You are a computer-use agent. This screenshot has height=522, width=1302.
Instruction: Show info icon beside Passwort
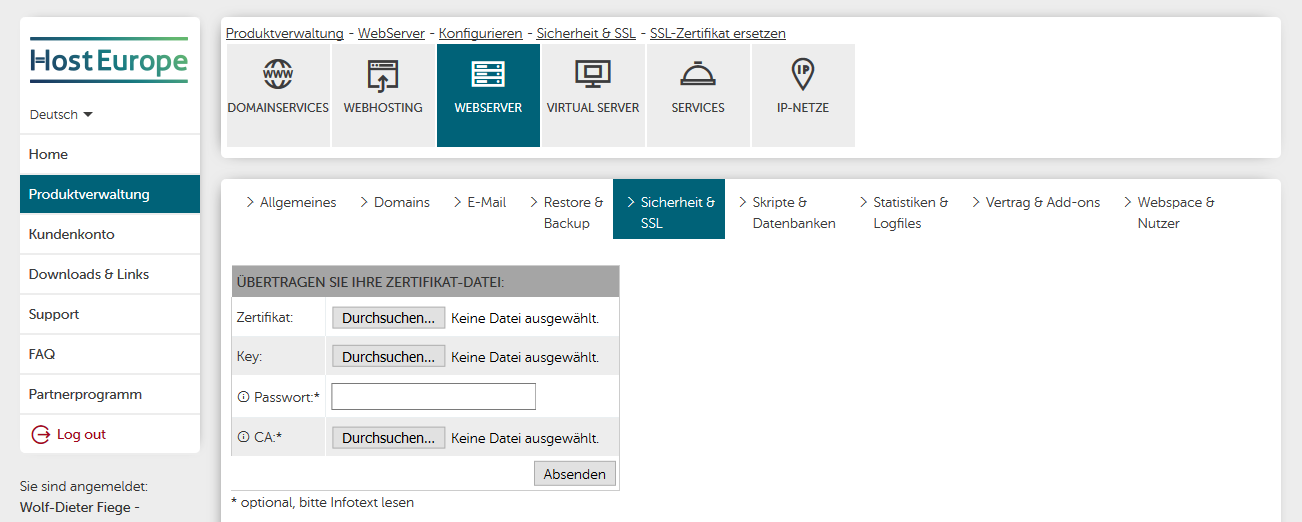click(x=243, y=397)
